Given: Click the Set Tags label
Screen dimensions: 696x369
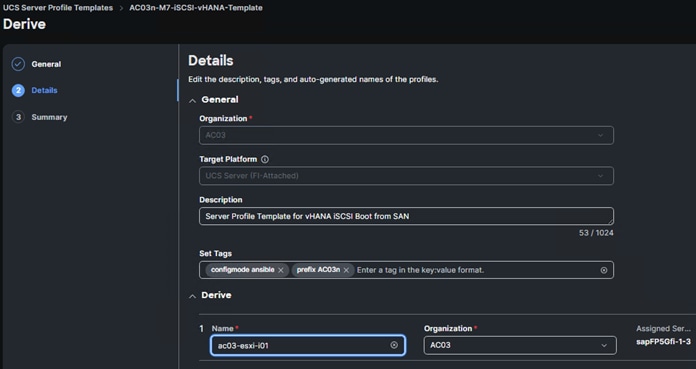Looking at the screenshot, I should [x=215, y=254].
